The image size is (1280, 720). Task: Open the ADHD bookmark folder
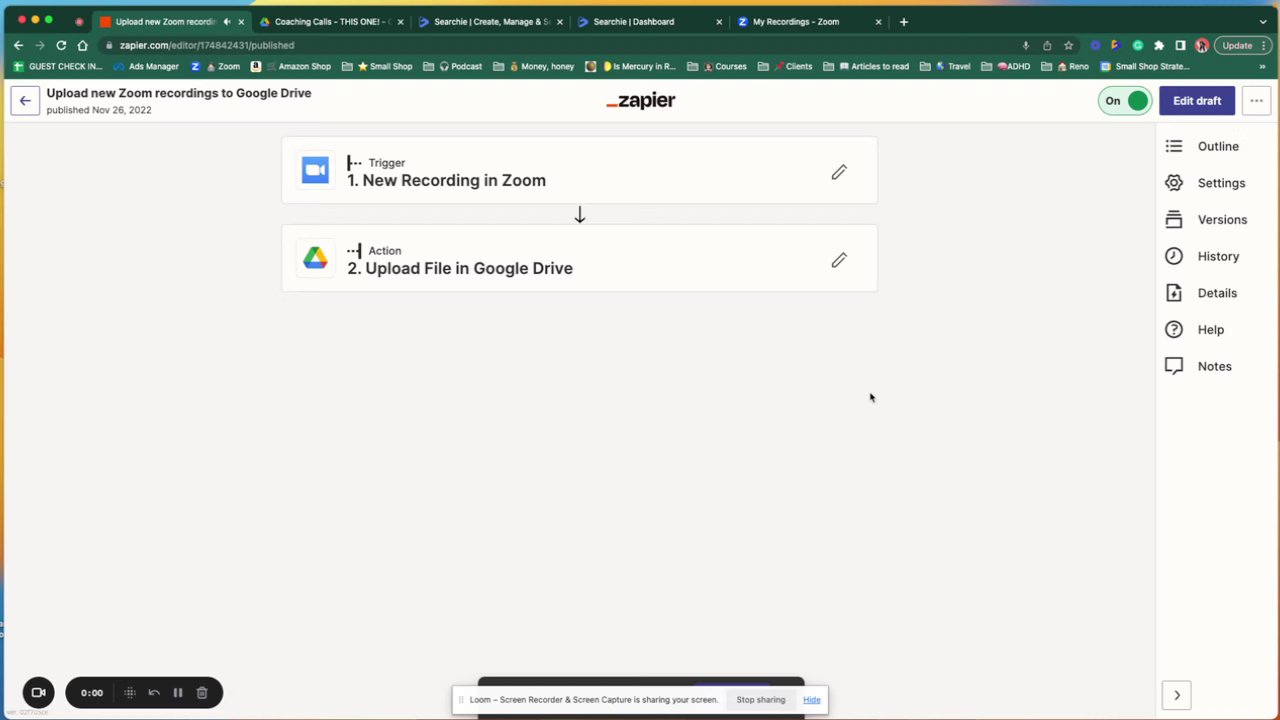1005,66
